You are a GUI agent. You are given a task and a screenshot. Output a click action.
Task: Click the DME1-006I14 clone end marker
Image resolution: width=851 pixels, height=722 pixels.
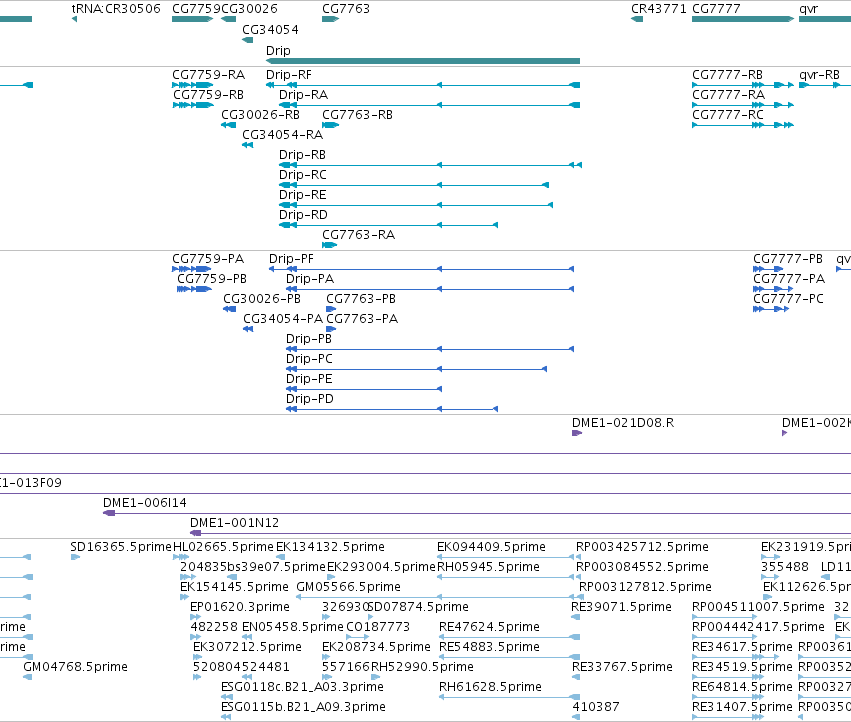pos(109,513)
